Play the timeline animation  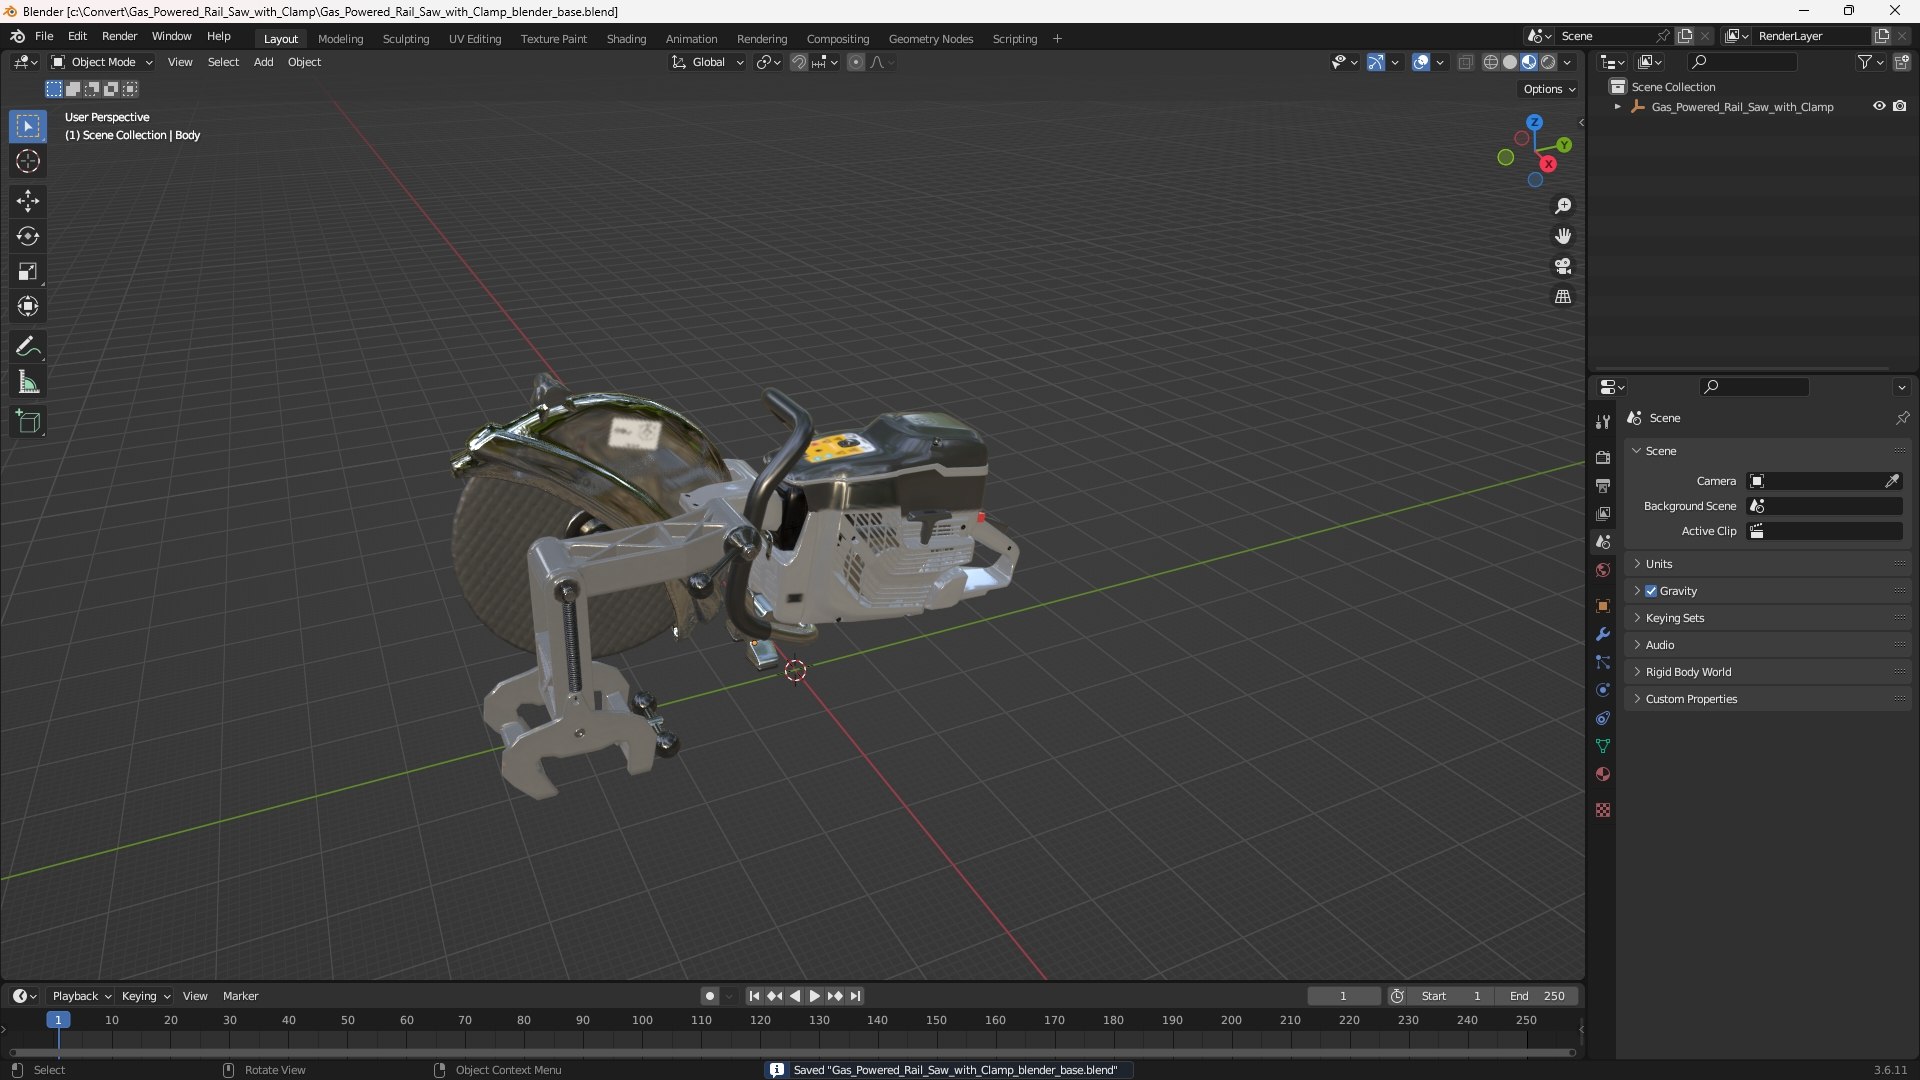click(x=814, y=996)
